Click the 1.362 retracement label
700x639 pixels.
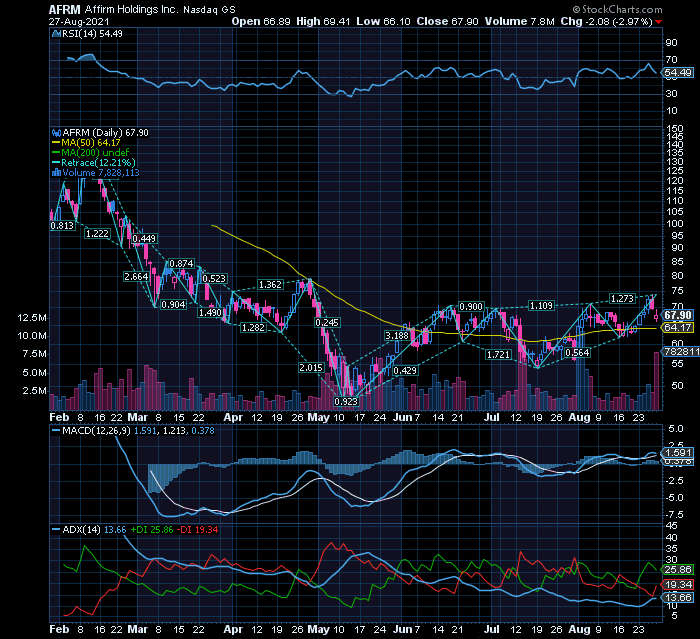click(270, 284)
